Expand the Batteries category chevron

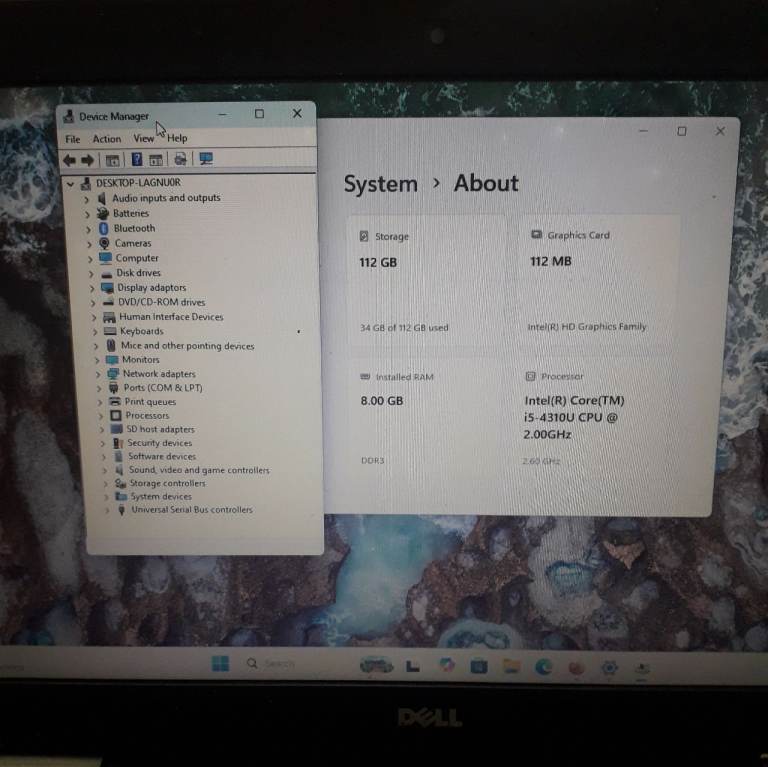[88, 215]
